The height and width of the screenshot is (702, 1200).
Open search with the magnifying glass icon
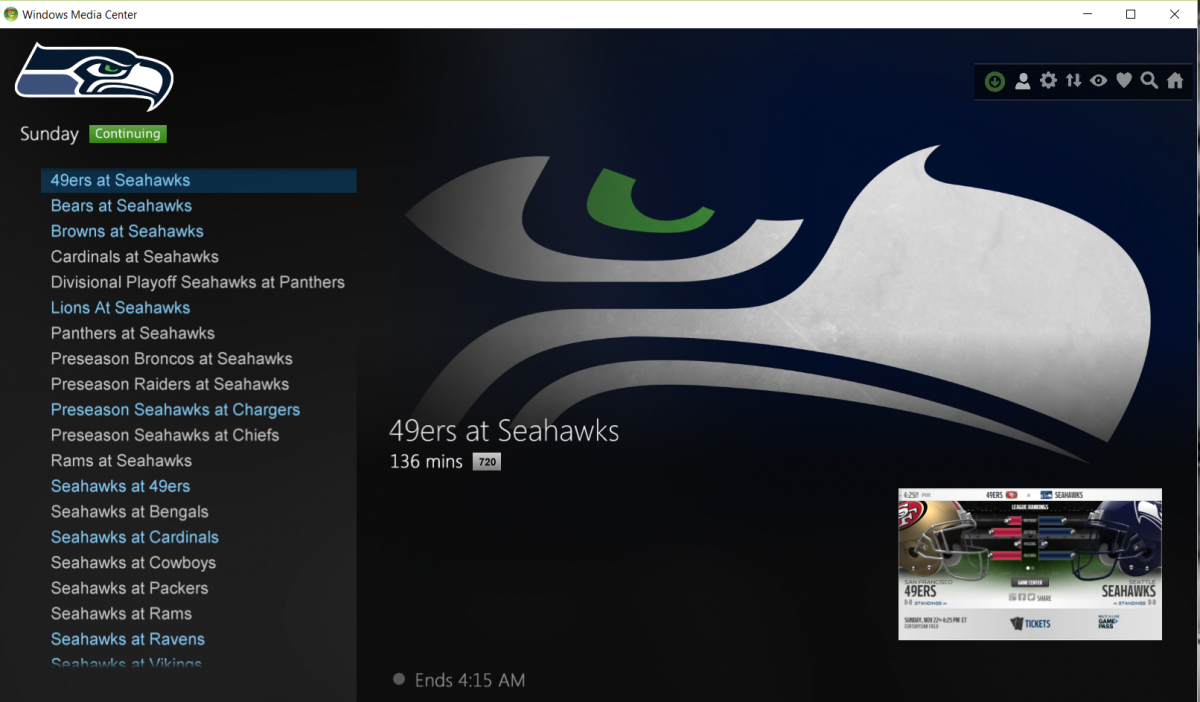click(x=1149, y=81)
